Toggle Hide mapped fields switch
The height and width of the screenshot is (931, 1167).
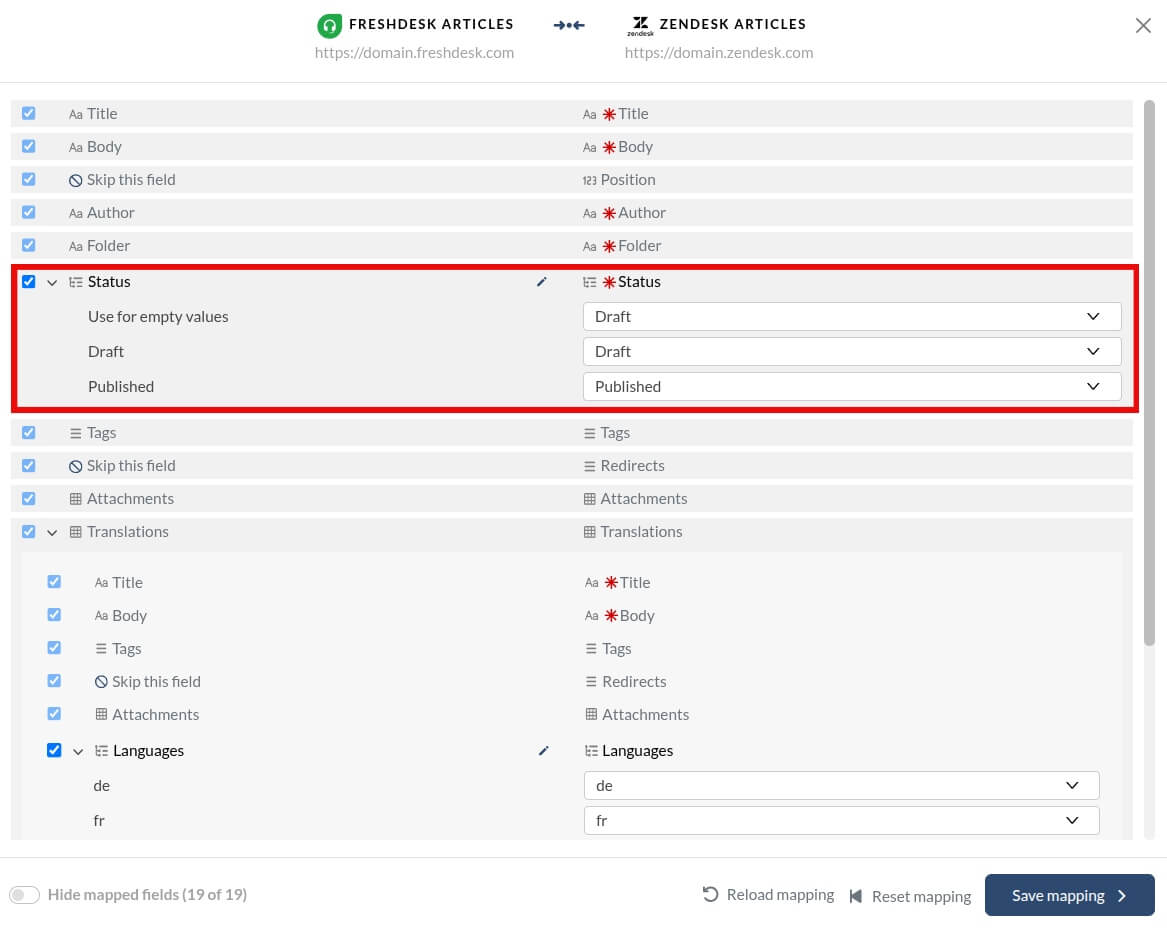point(25,895)
